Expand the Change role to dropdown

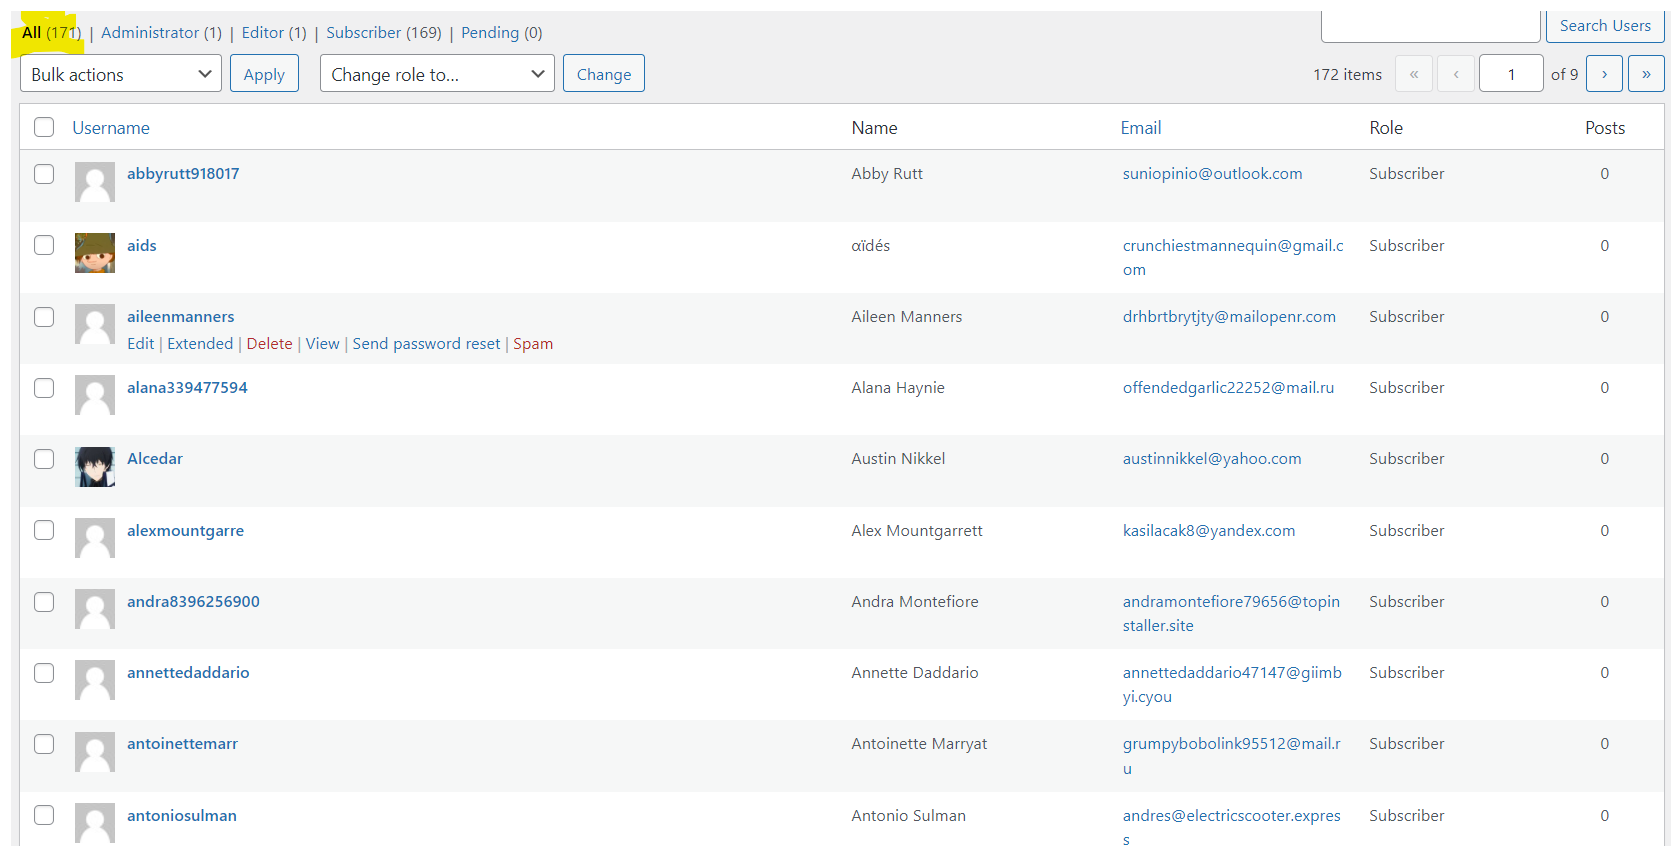437,74
